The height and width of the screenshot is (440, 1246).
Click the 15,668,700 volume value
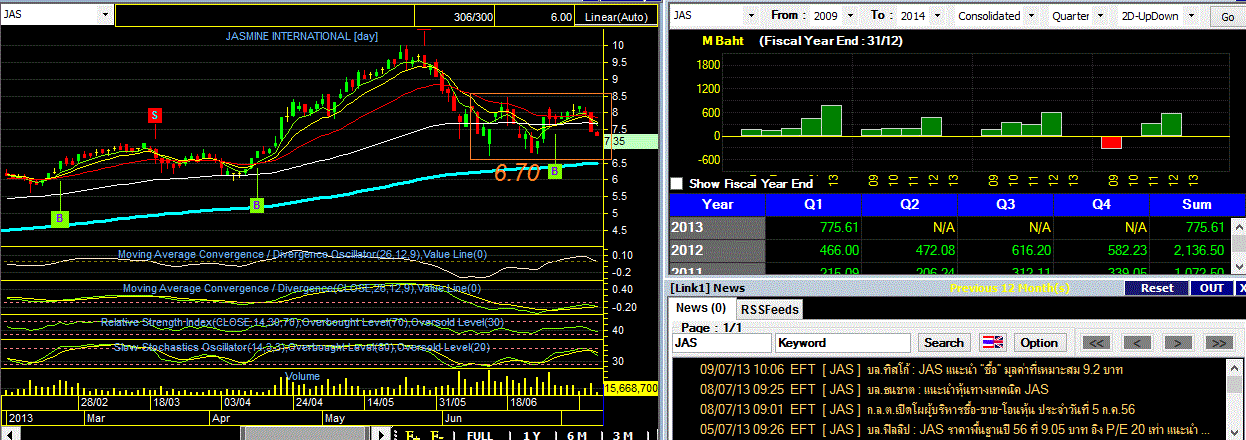pyautogui.click(x=632, y=388)
